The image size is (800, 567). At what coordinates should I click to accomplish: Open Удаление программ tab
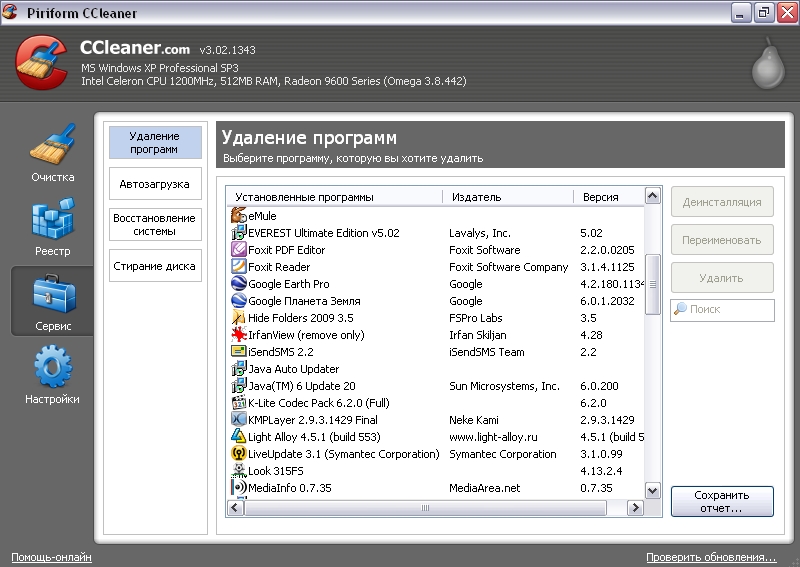click(x=155, y=142)
